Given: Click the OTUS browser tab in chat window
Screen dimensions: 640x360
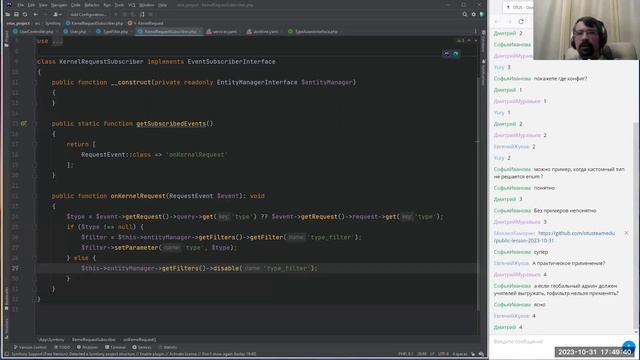Looking at the screenshot, I should pos(518,7).
